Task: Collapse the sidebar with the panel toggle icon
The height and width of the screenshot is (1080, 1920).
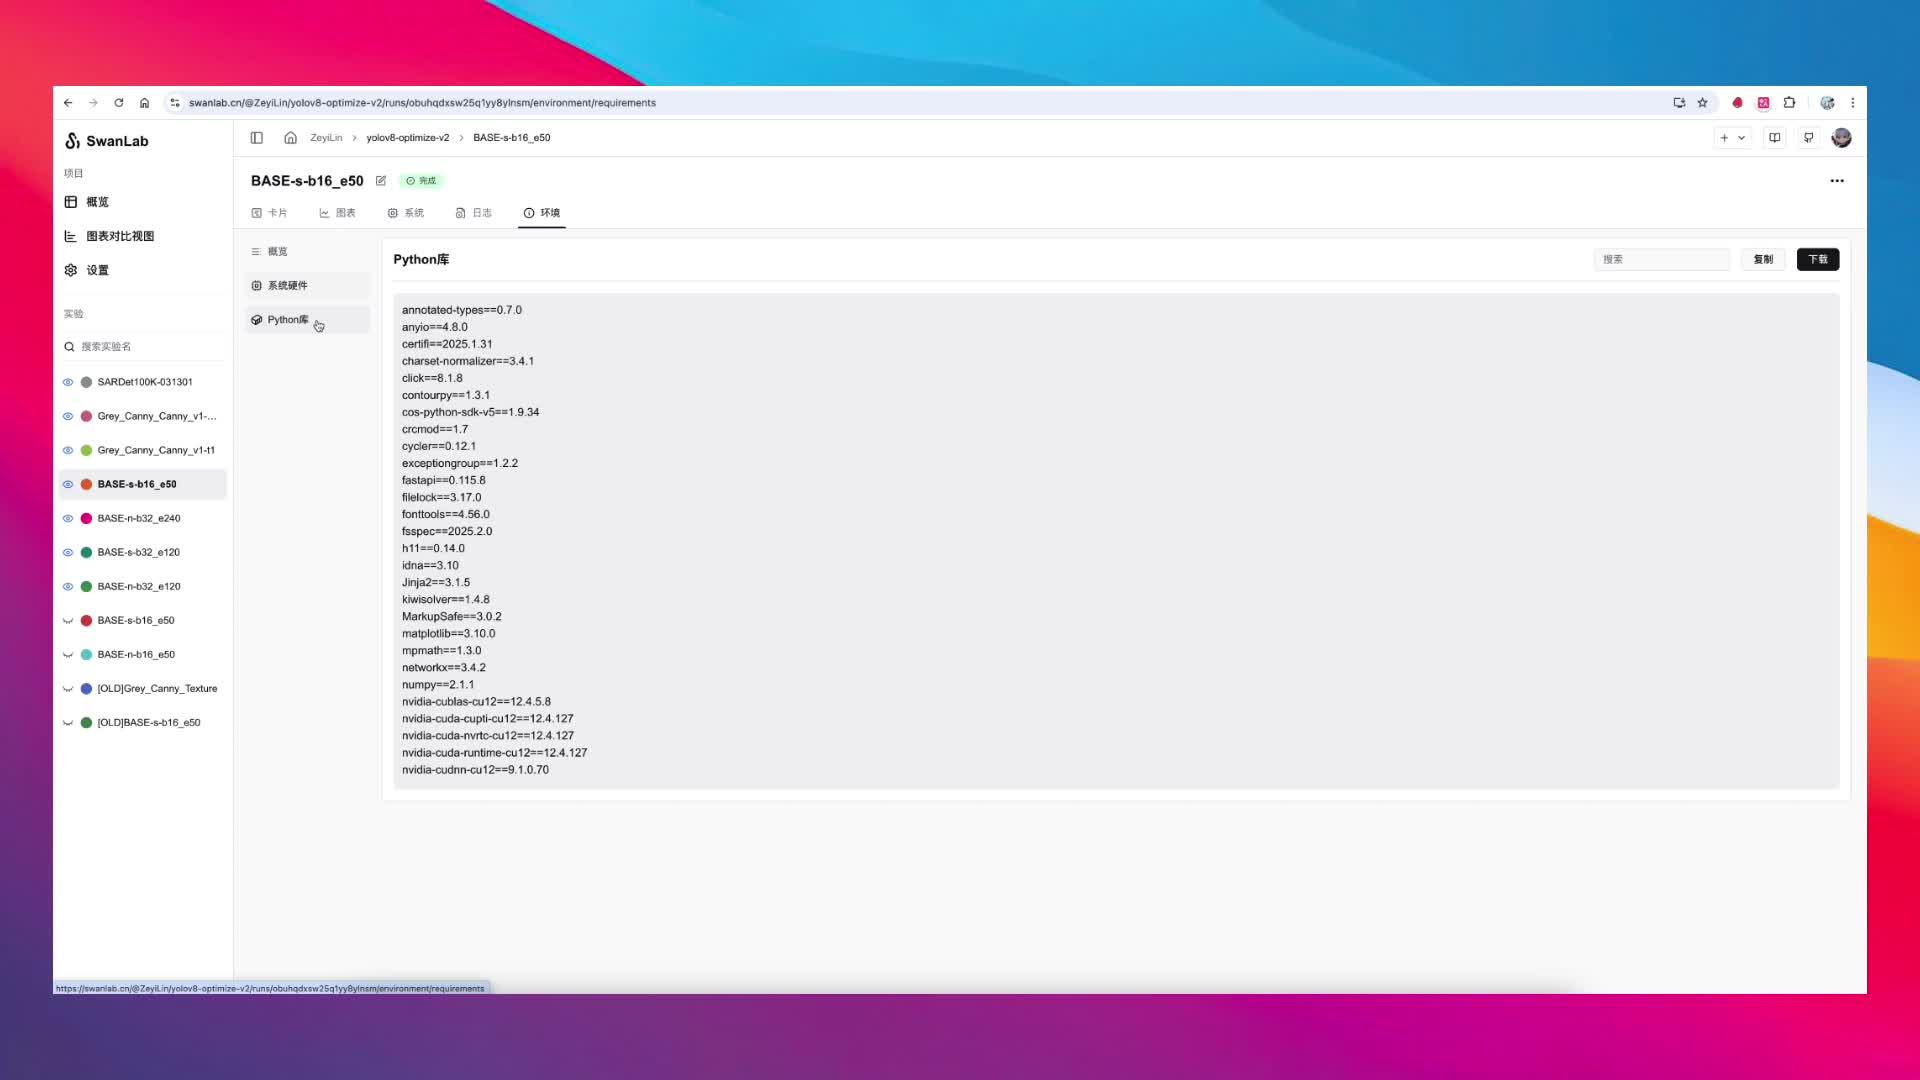Action: [256, 137]
